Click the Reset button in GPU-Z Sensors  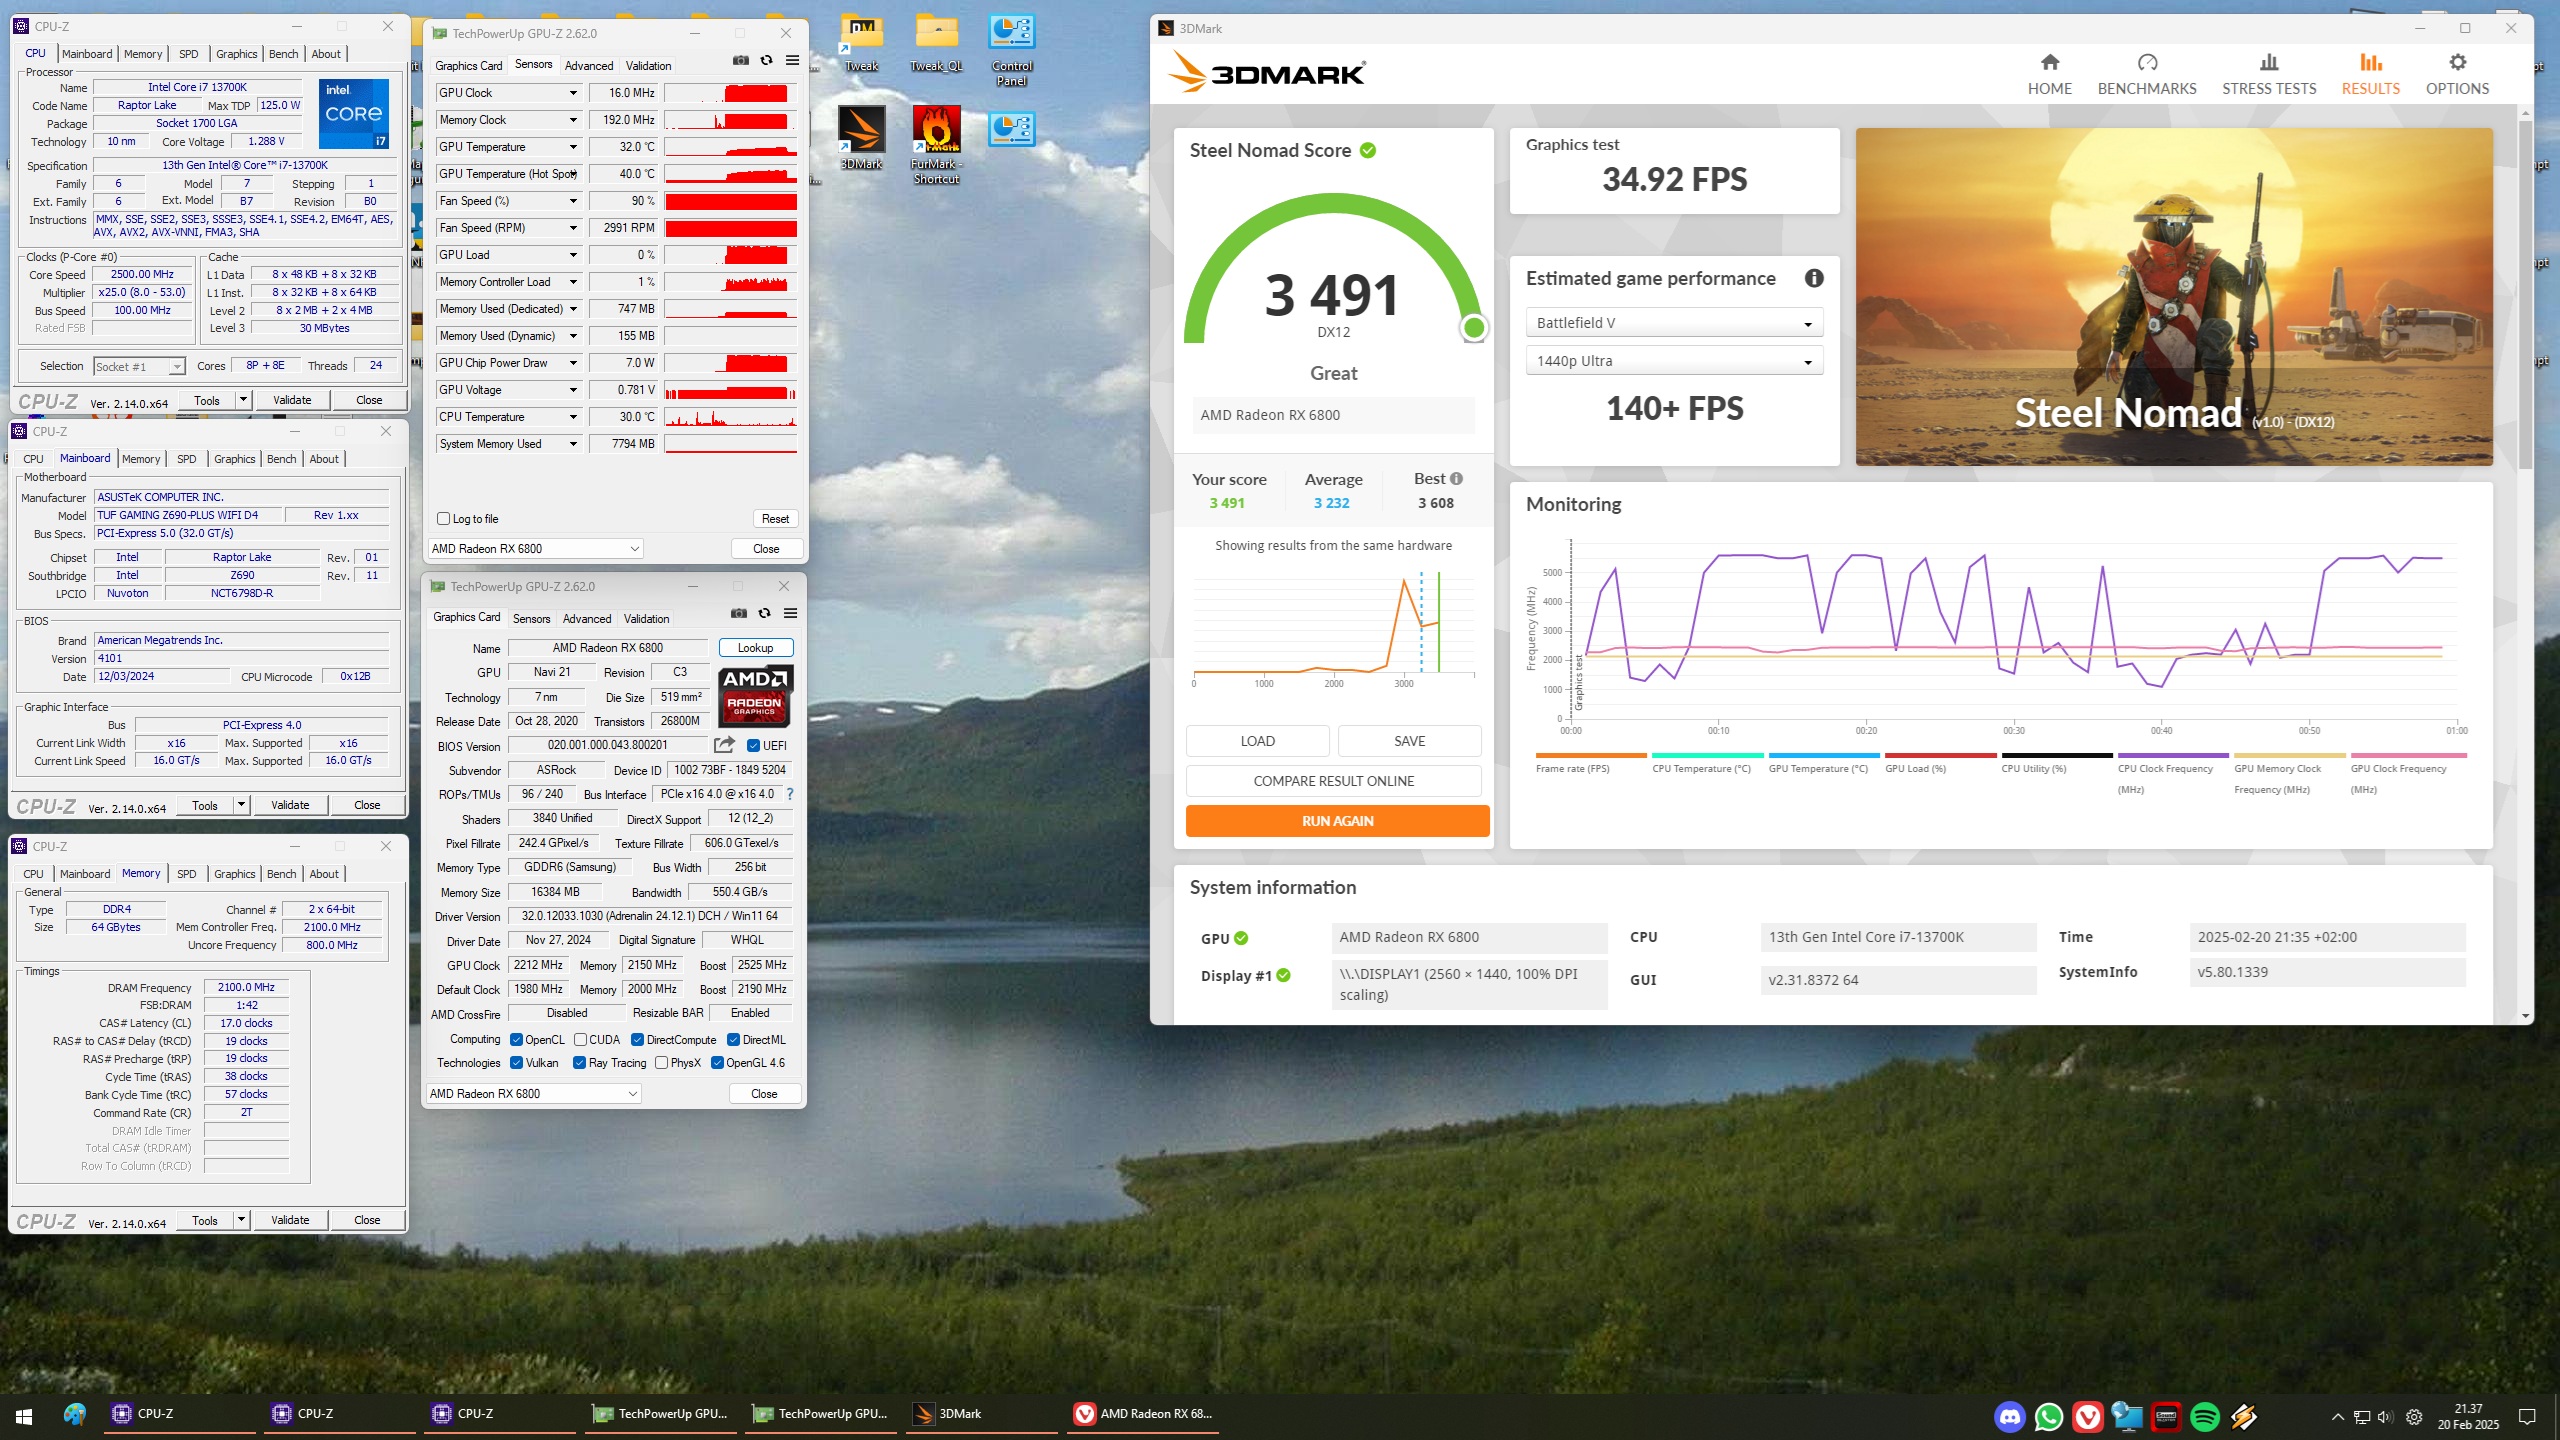775,519
